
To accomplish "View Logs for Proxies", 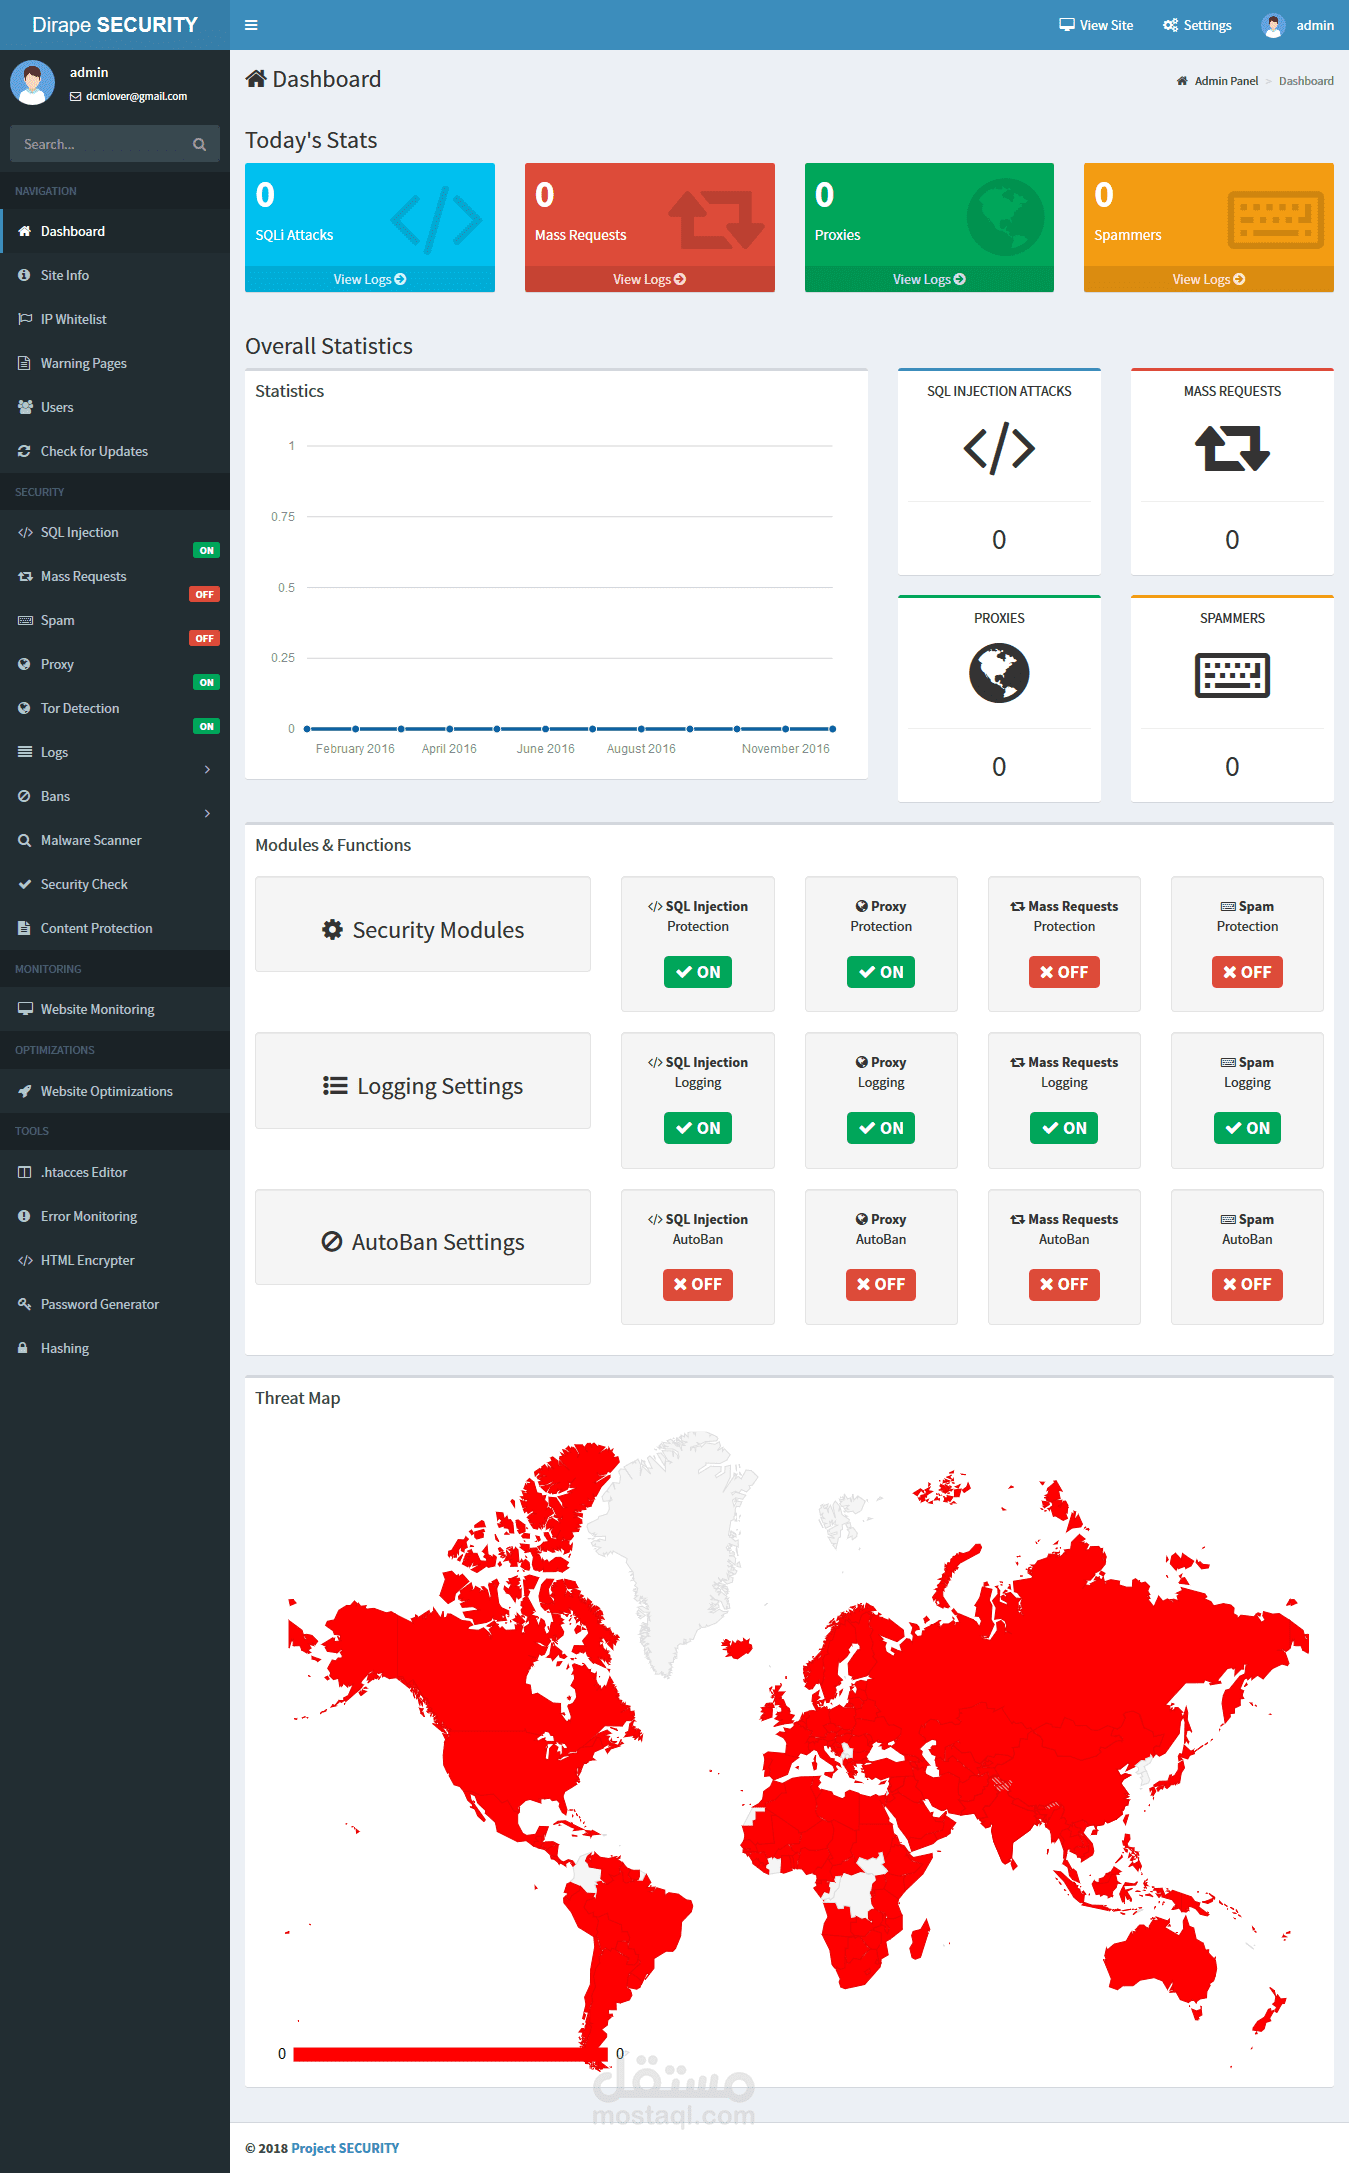I will point(929,279).
